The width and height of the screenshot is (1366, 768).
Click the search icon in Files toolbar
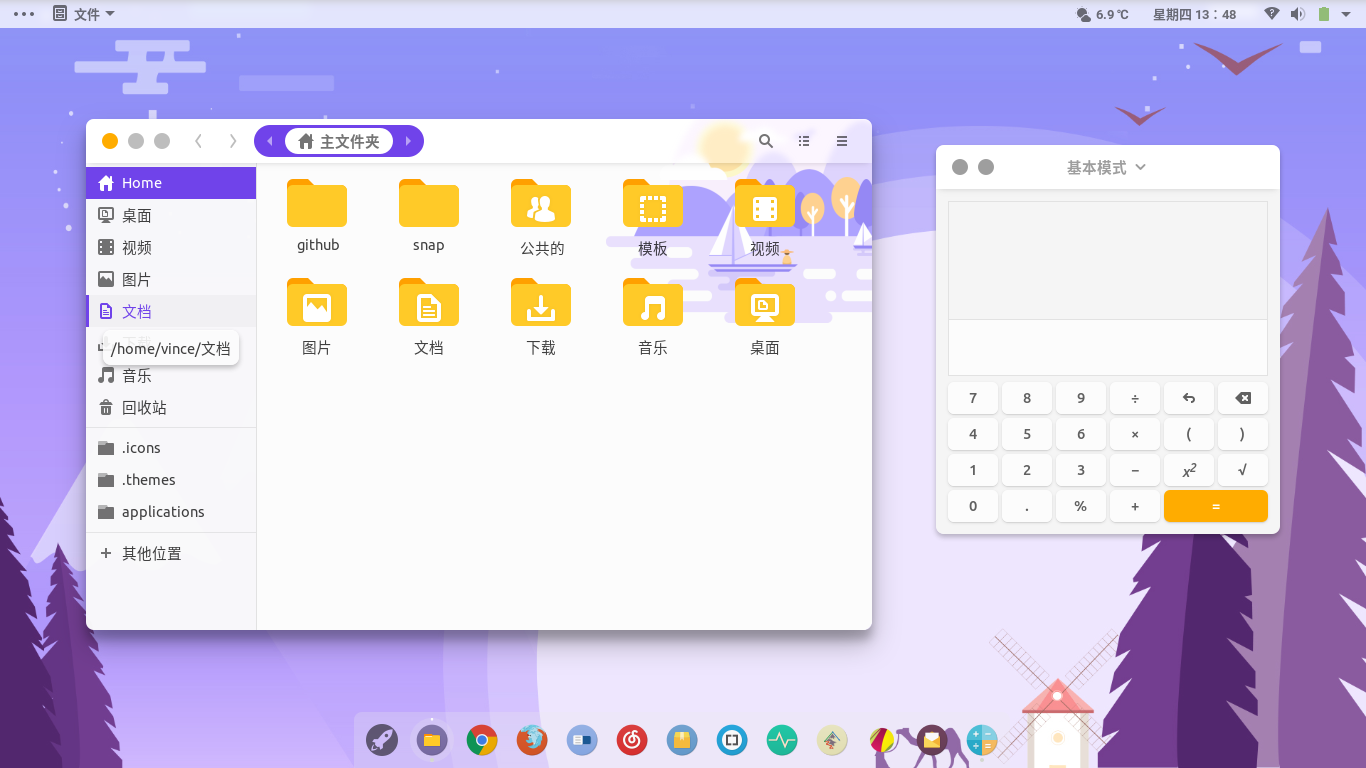pyautogui.click(x=766, y=141)
